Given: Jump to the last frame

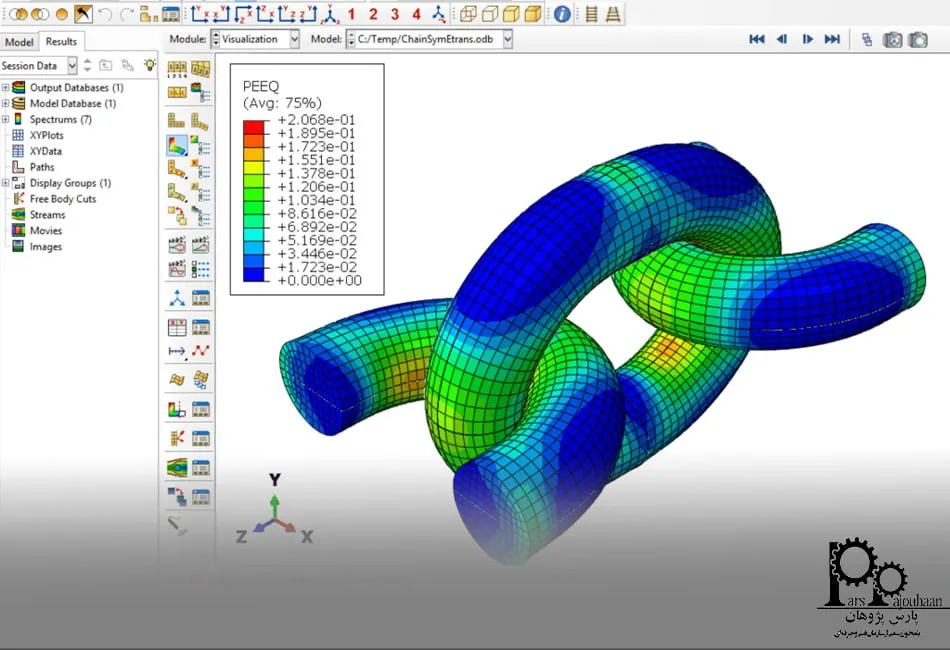Looking at the screenshot, I should [832, 40].
